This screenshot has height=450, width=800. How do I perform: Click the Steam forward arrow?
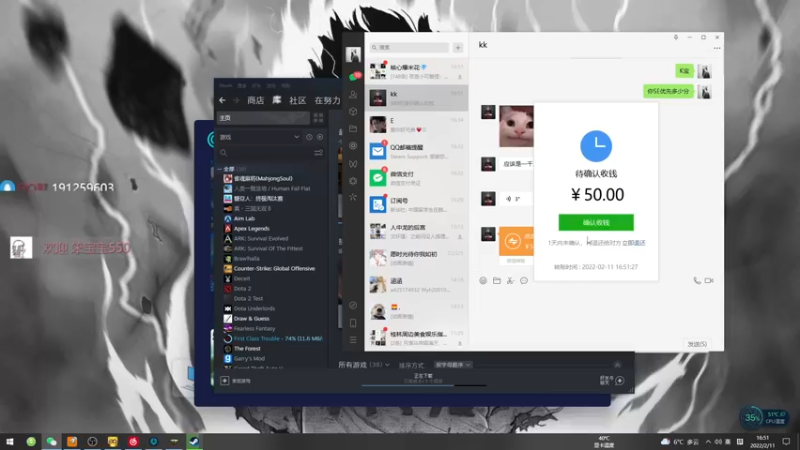pos(236,101)
